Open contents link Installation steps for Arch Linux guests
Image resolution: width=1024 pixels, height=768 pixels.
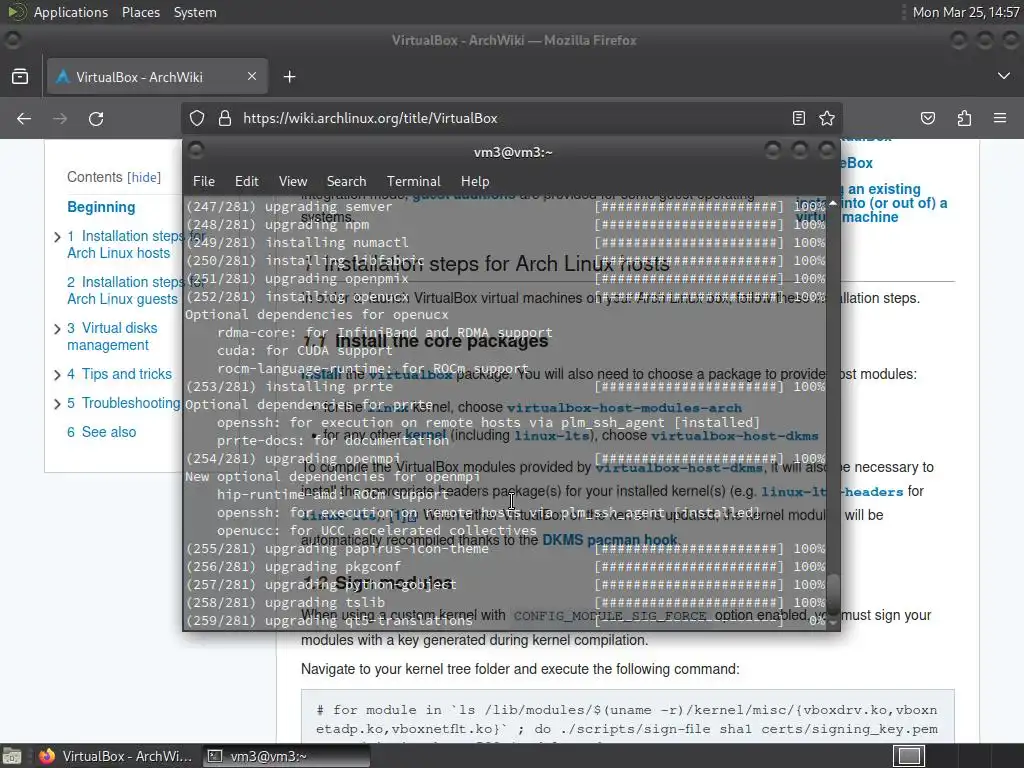pyautogui.click(x=124, y=291)
